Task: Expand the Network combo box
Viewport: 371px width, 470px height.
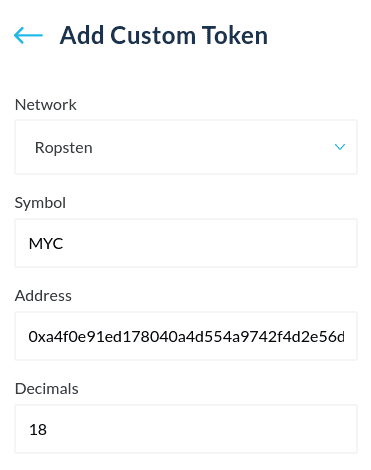Action: [x=186, y=147]
